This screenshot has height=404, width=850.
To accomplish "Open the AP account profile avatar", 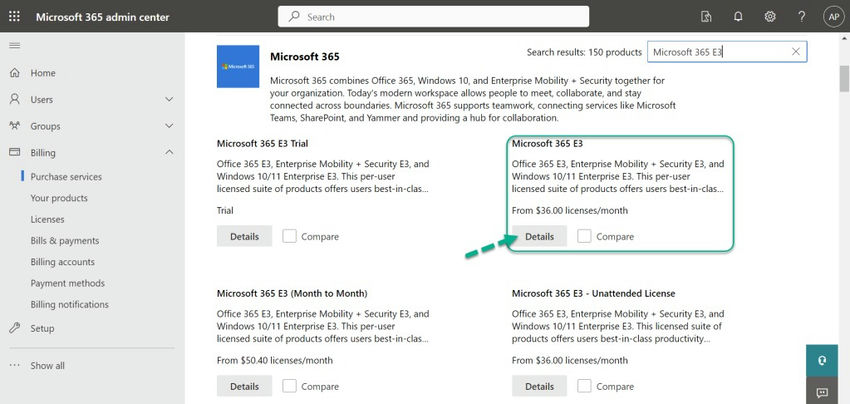I will (x=832, y=17).
